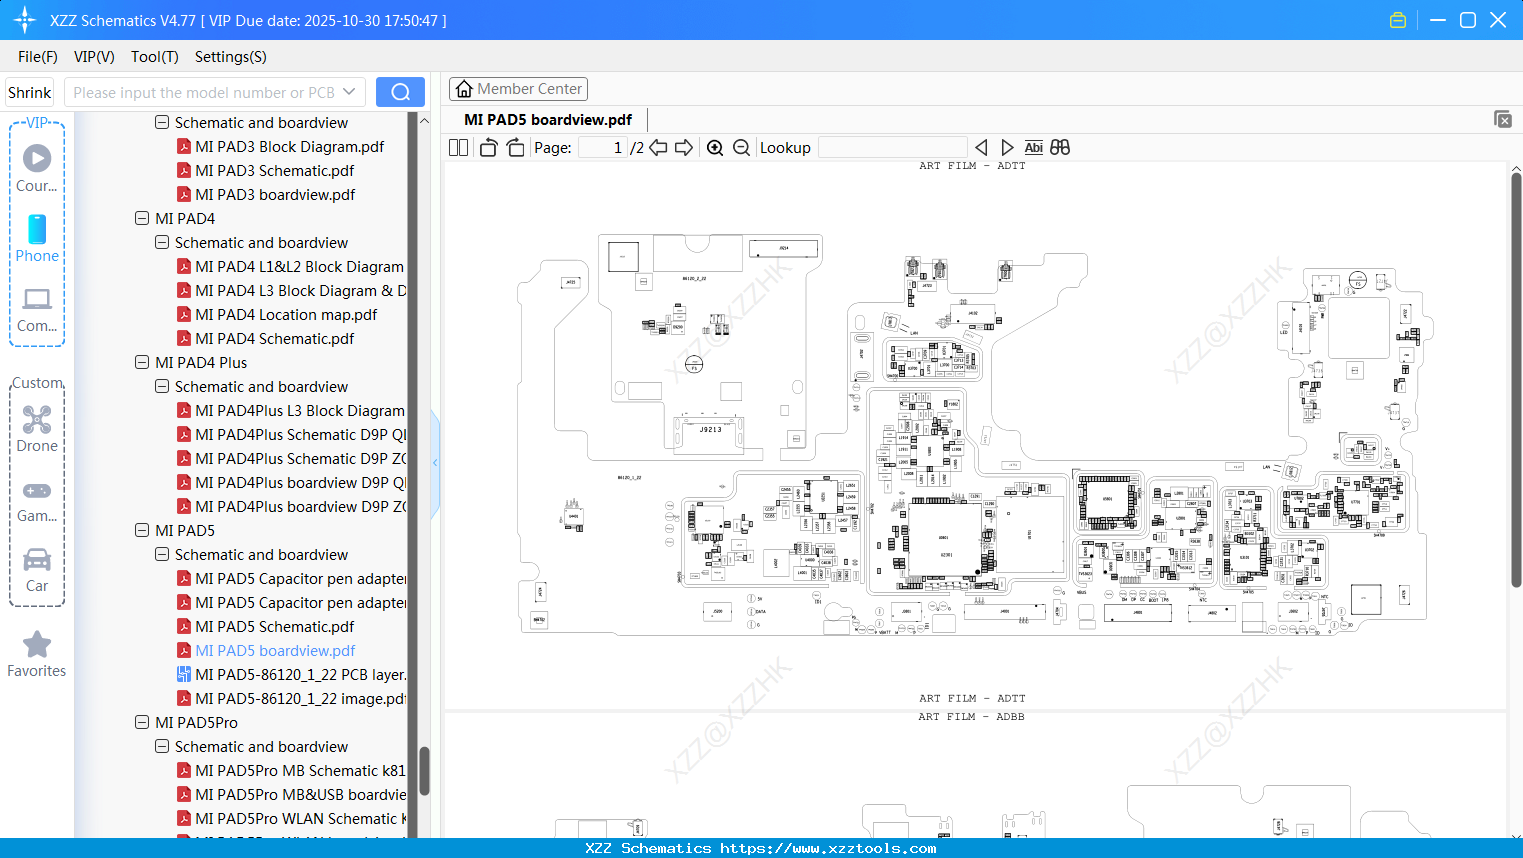Switch to the MI PAD5 boardview.pdf tab
The width and height of the screenshot is (1523, 858).
click(x=546, y=119)
